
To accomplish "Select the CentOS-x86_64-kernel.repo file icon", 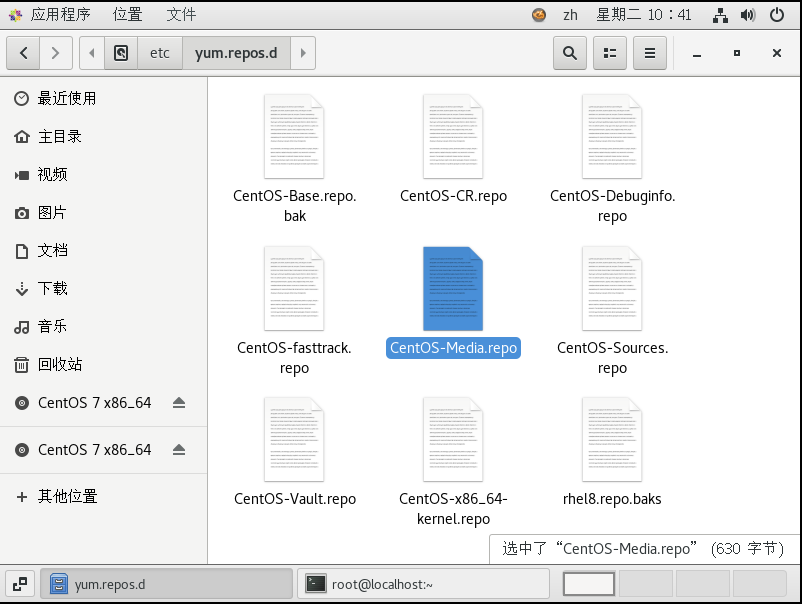I will pos(453,439).
